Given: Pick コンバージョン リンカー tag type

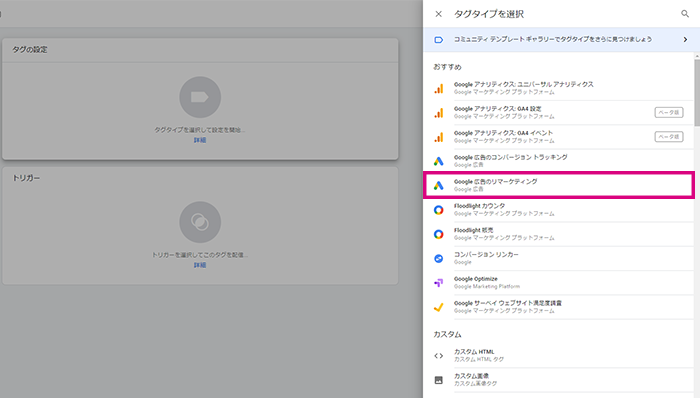Looking at the screenshot, I should (486, 254).
